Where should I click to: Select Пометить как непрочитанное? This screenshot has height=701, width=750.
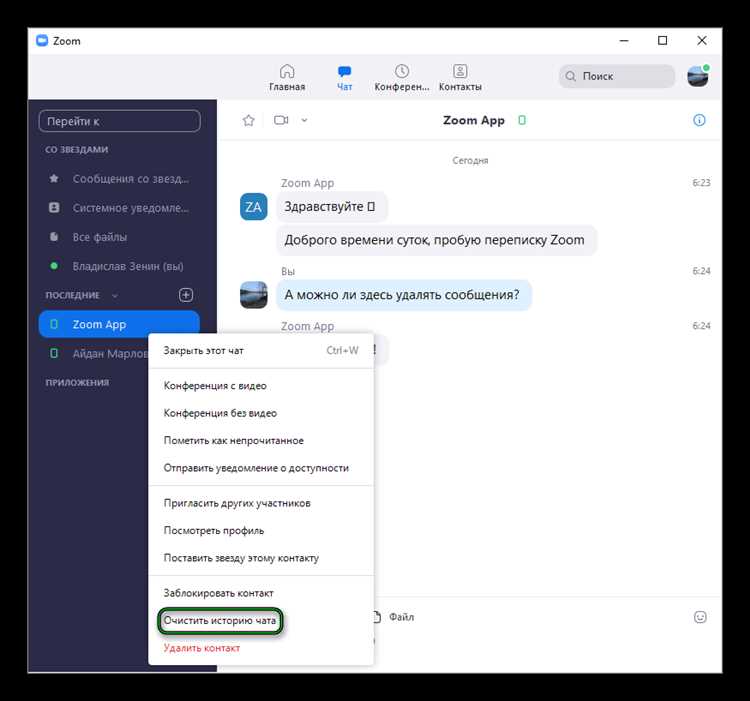pos(261,440)
